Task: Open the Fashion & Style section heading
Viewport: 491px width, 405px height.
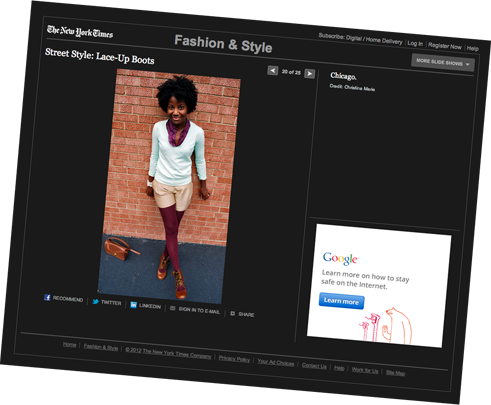Action: [223, 44]
